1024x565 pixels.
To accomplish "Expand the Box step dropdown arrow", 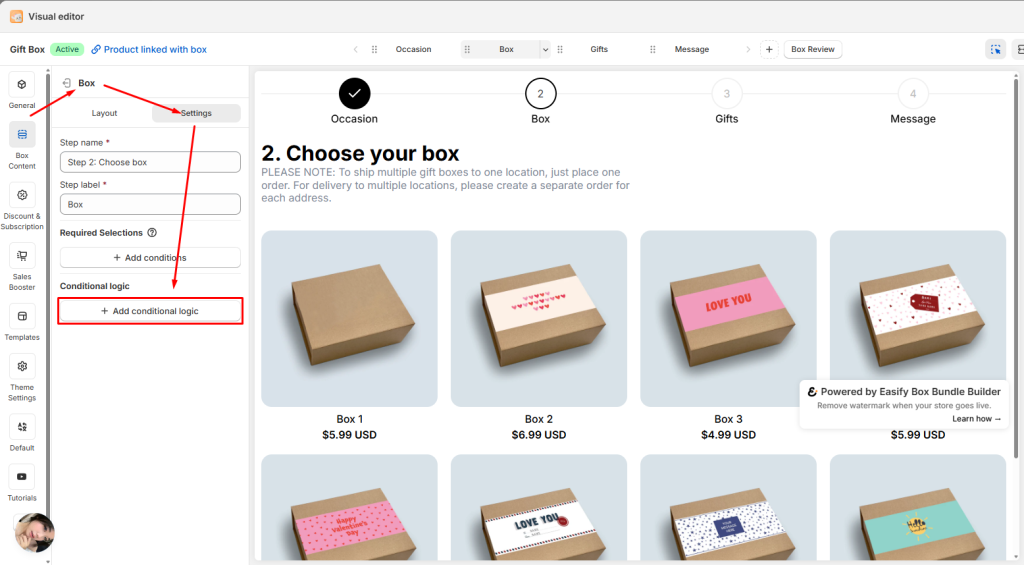I will coord(545,49).
